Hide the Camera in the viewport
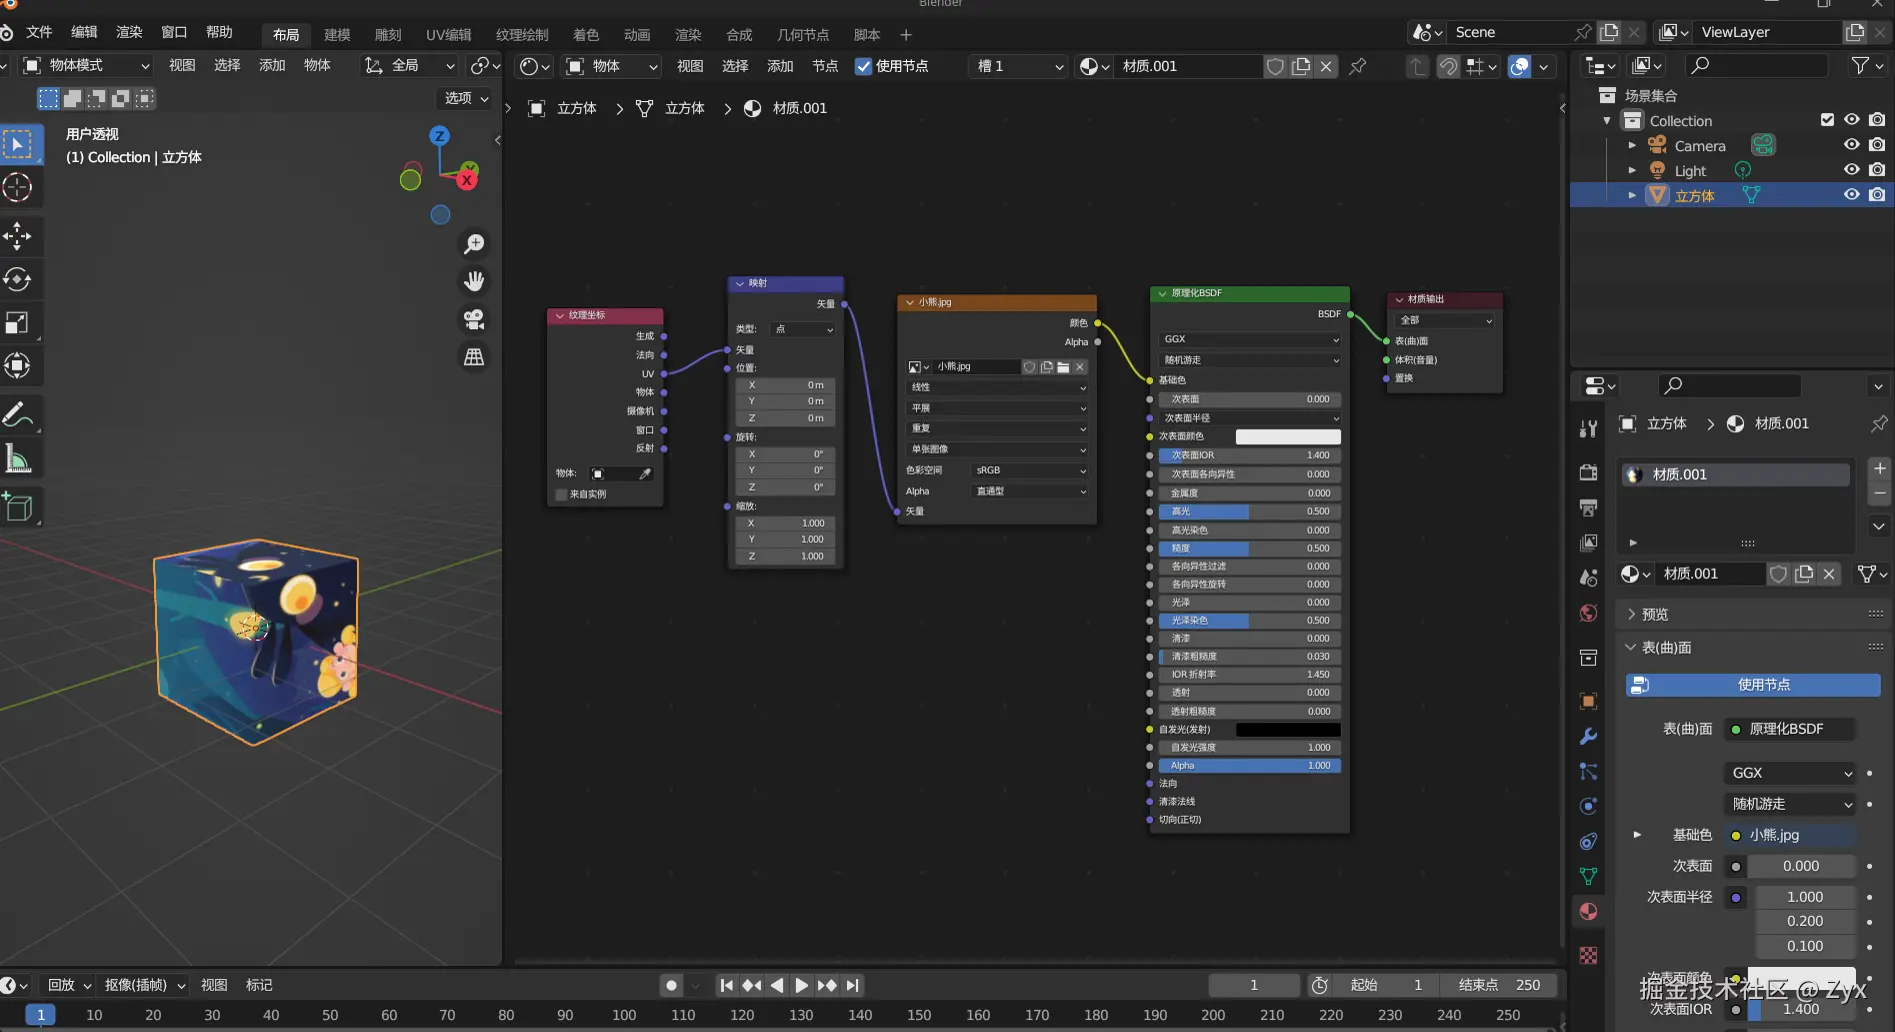Viewport: 1895px width, 1032px height. pyautogui.click(x=1852, y=145)
